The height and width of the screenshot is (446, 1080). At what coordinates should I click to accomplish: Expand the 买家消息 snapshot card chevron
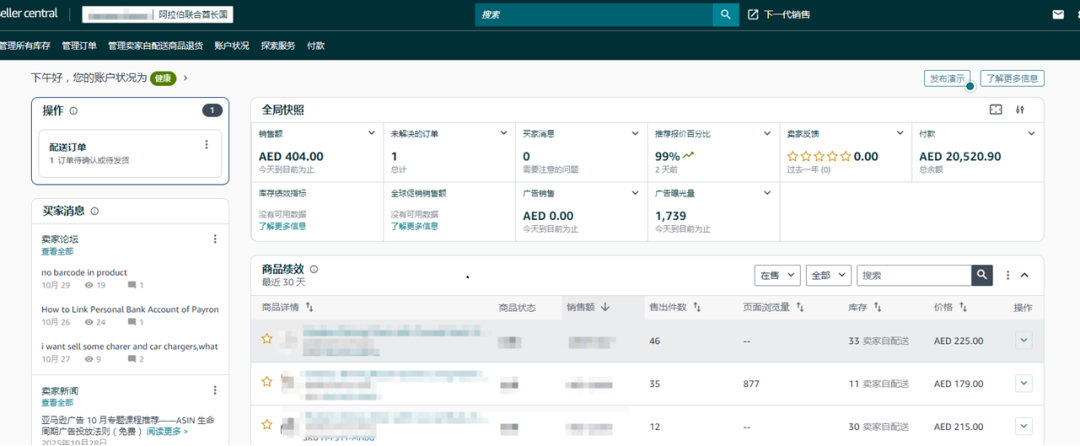[636, 134]
